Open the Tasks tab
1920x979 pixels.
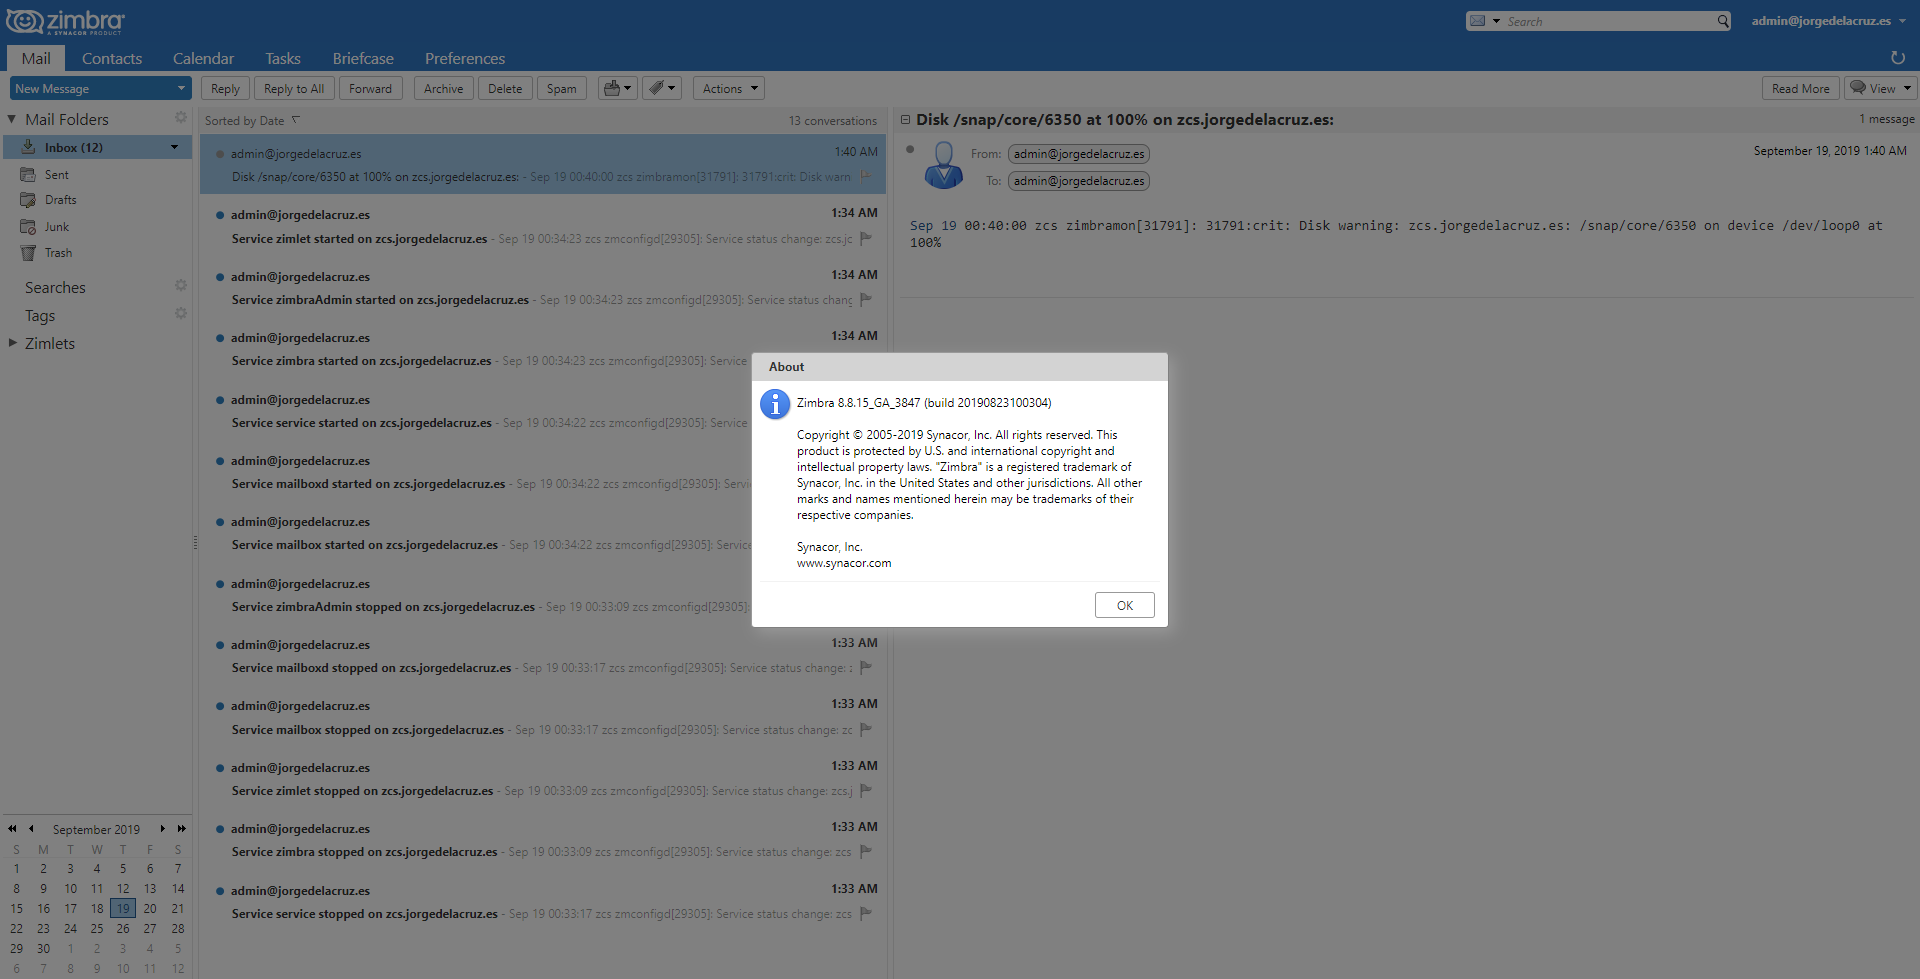coord(283,58)
